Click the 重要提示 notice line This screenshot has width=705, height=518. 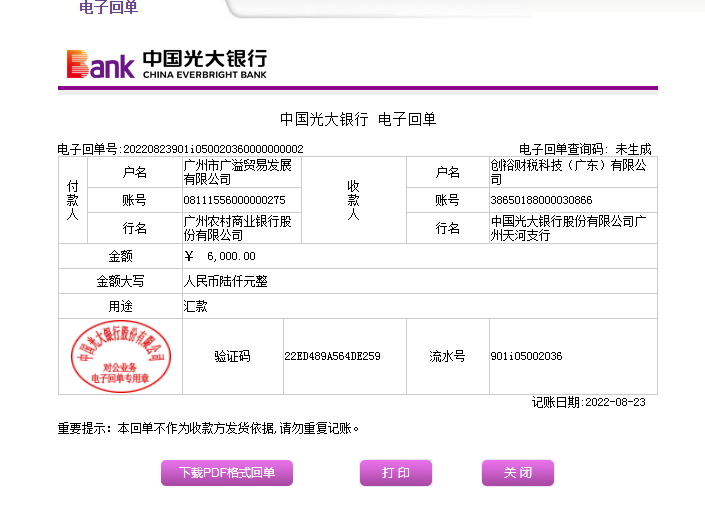tap(208, 428)
